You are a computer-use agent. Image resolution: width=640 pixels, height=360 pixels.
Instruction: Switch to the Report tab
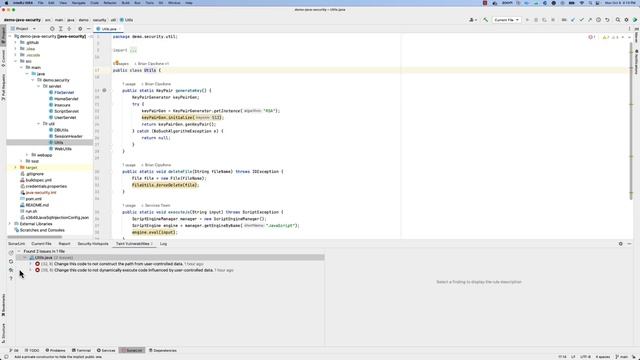pos(64,244)
